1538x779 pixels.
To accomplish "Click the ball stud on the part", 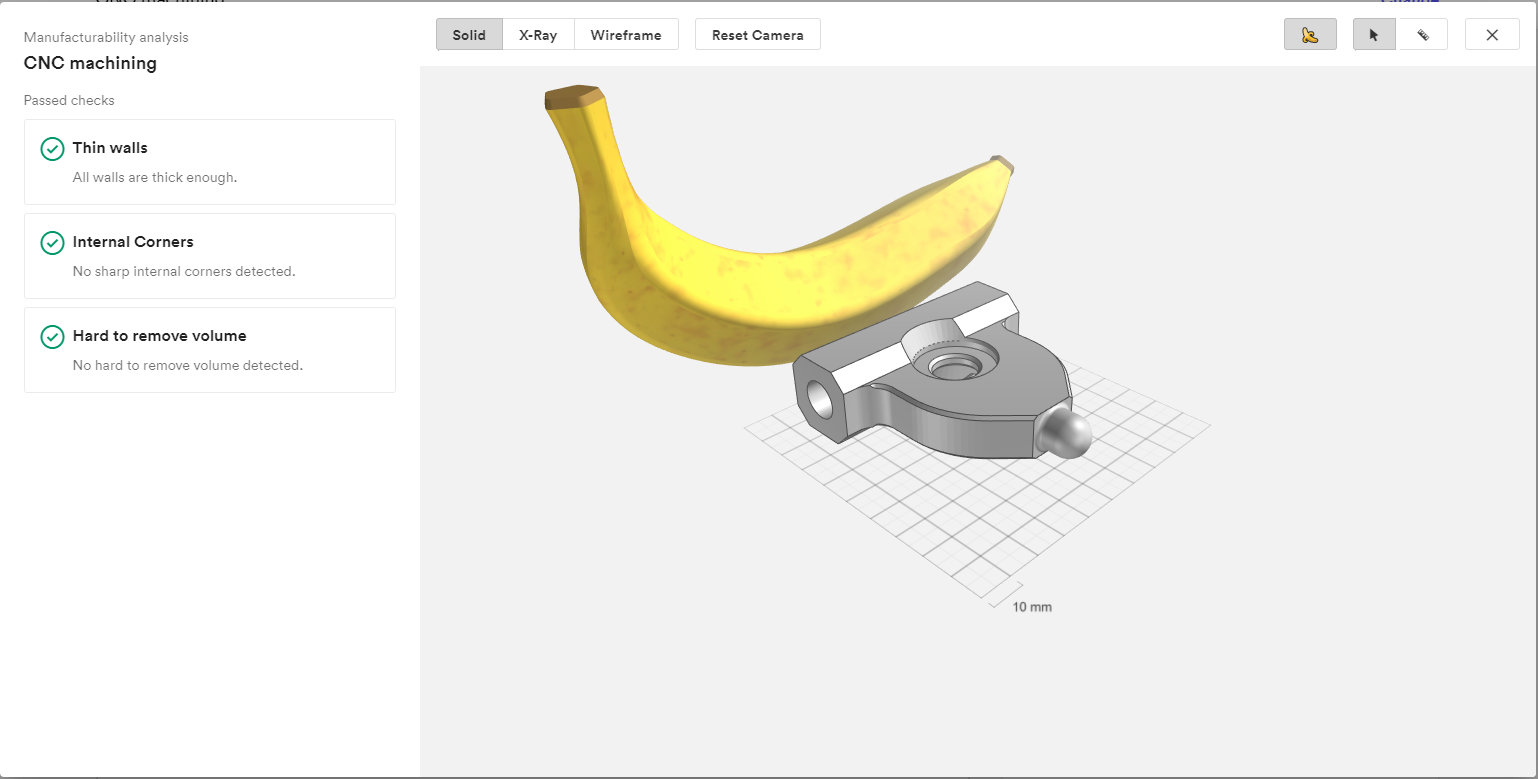I will point(1064,434).
